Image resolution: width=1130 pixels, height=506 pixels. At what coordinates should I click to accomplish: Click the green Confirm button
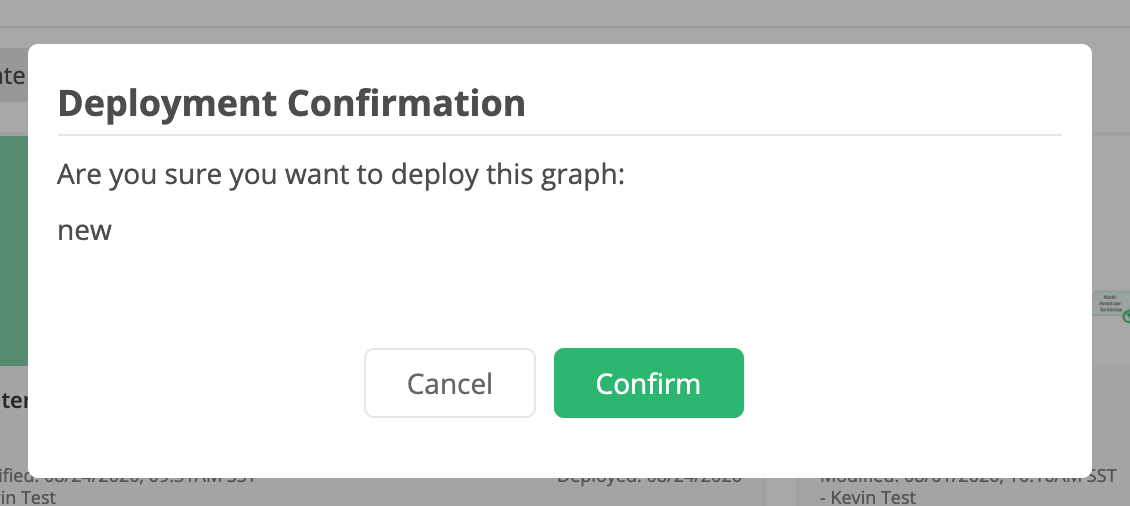648,383
